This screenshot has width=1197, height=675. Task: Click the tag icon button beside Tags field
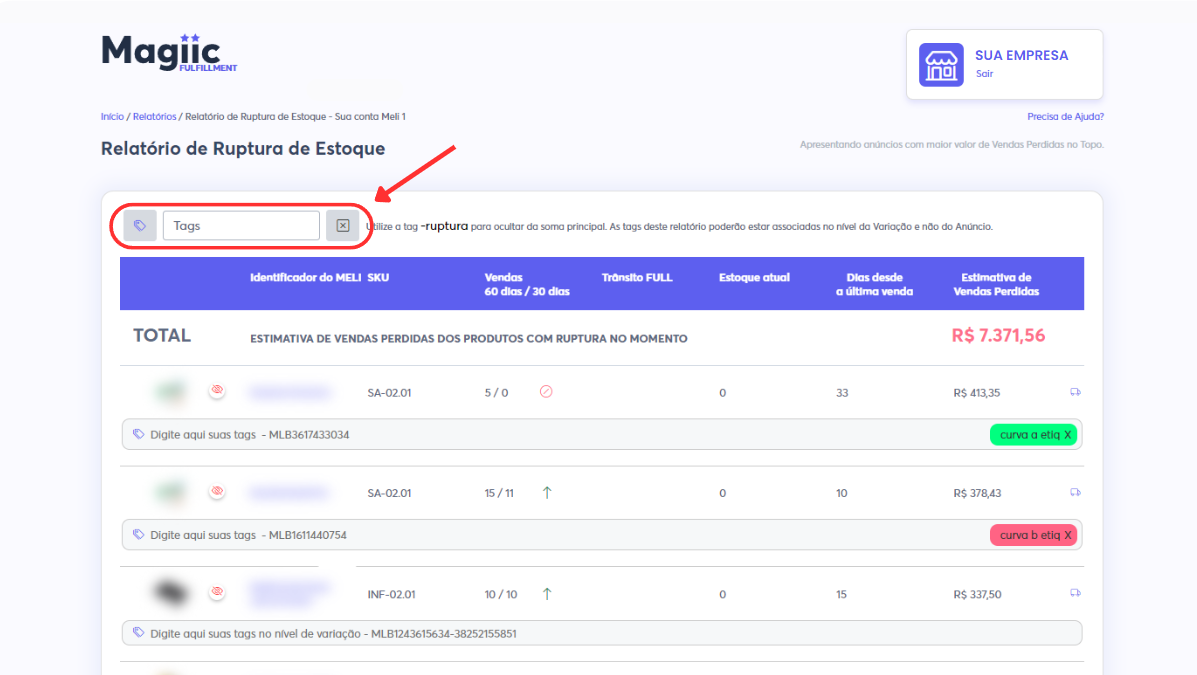click(140, 225)
